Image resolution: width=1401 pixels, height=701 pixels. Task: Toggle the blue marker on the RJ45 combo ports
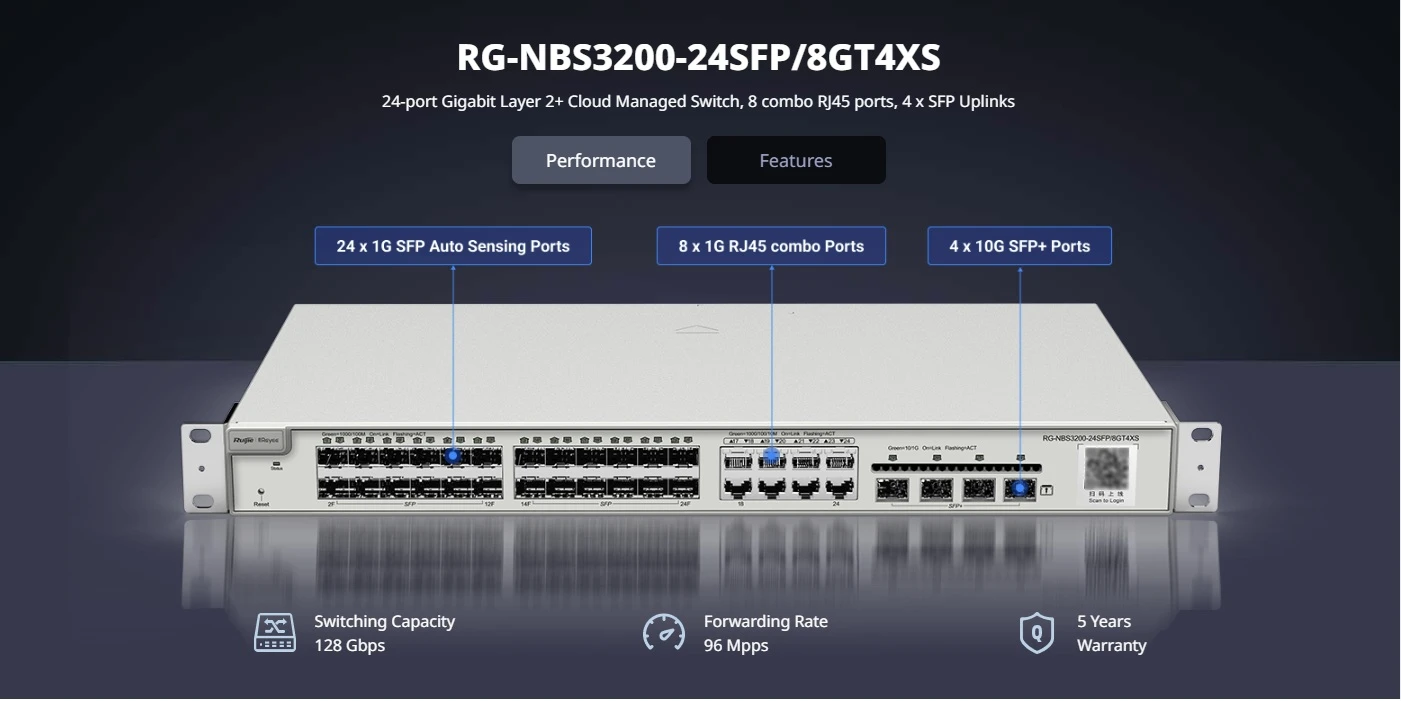(772, 454)
